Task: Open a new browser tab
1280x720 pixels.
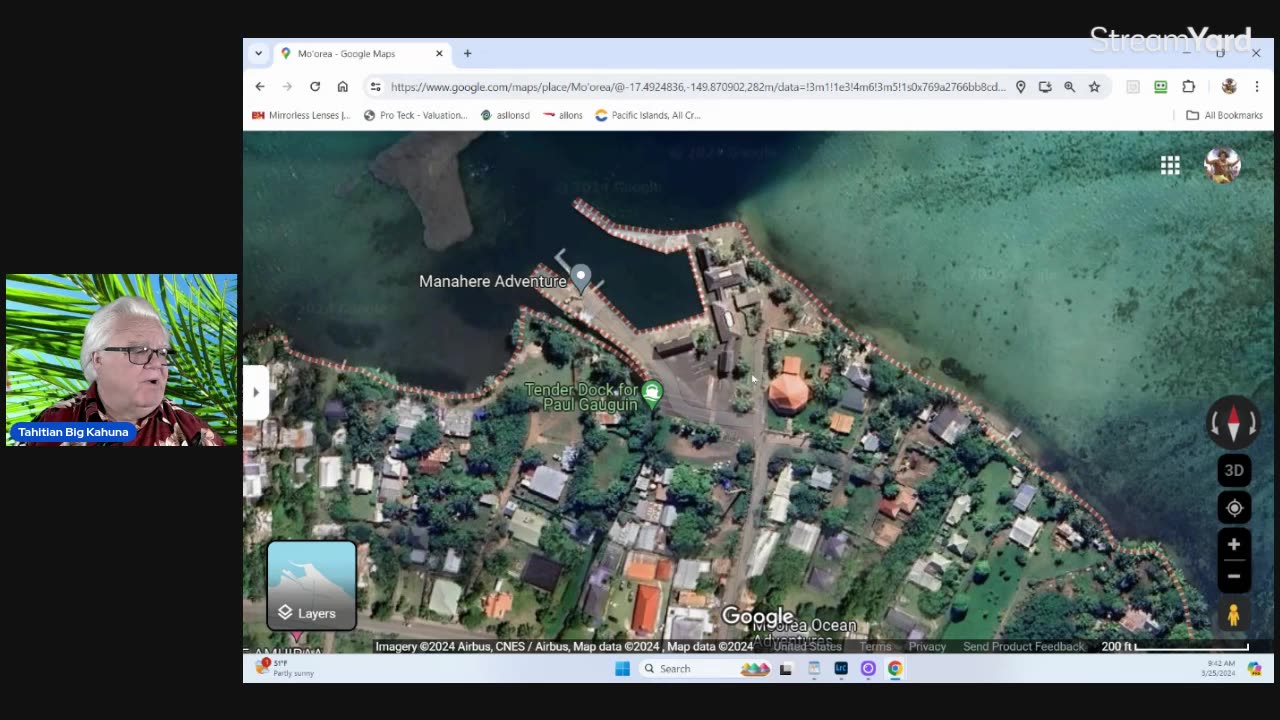Action: [467, 54]
